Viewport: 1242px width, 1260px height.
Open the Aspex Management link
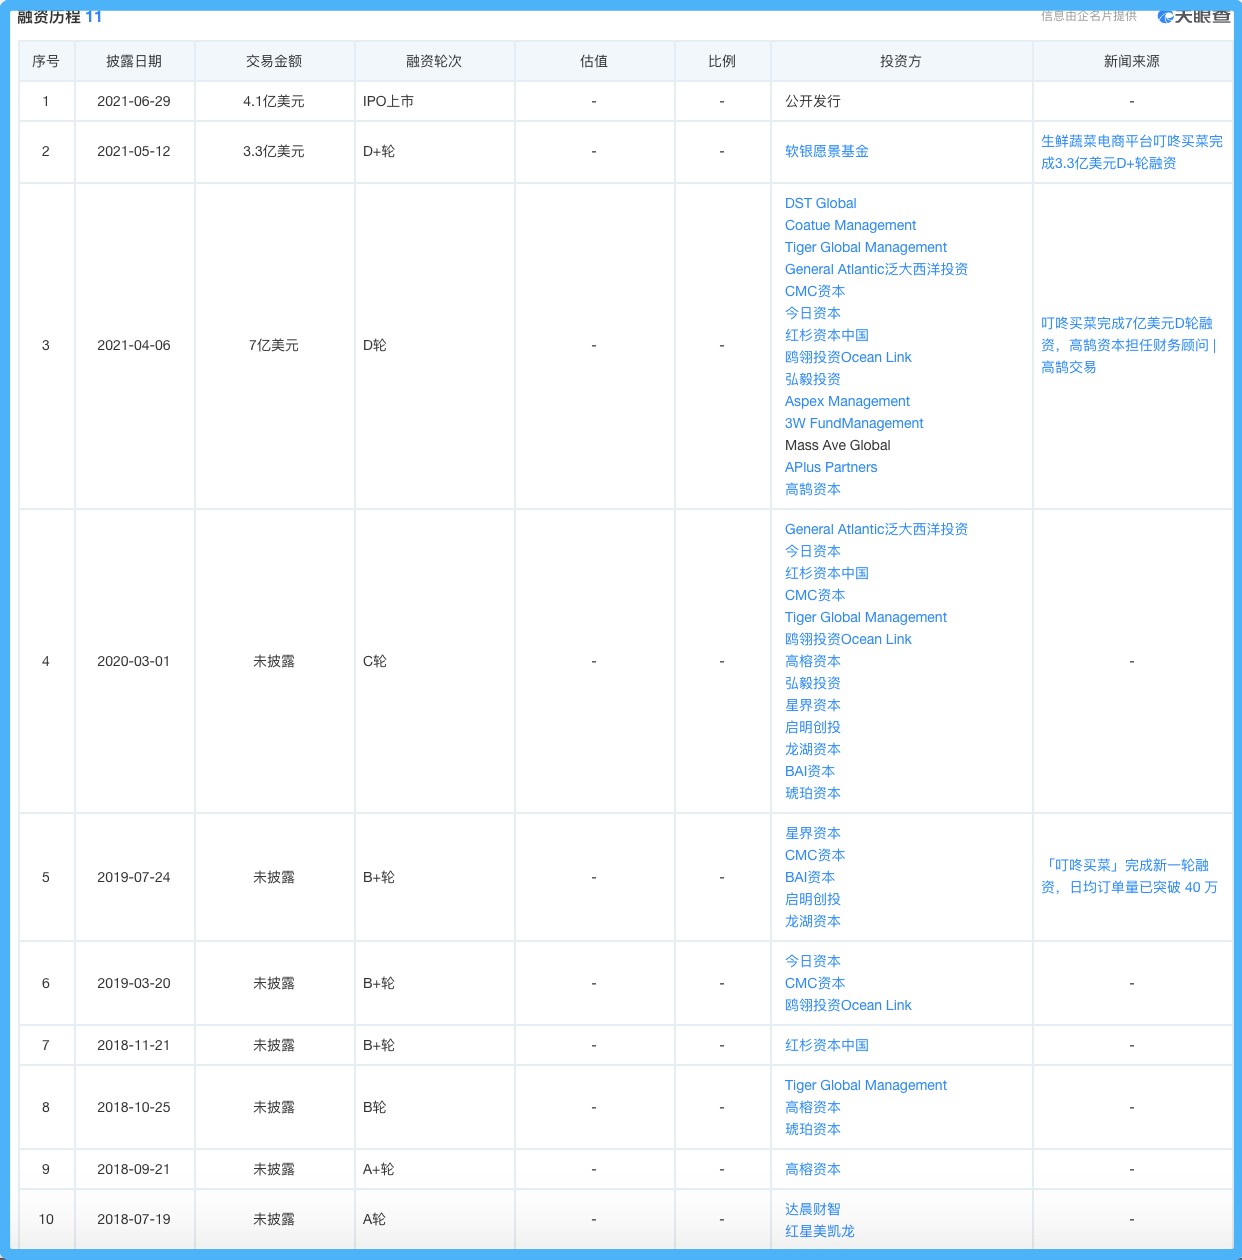[x=847, y=401]
